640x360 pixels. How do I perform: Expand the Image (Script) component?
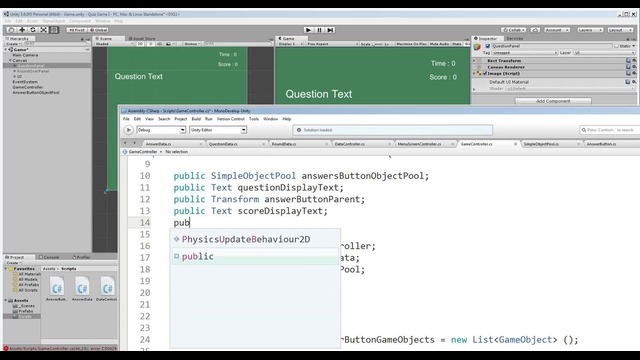tap(474, 73)
